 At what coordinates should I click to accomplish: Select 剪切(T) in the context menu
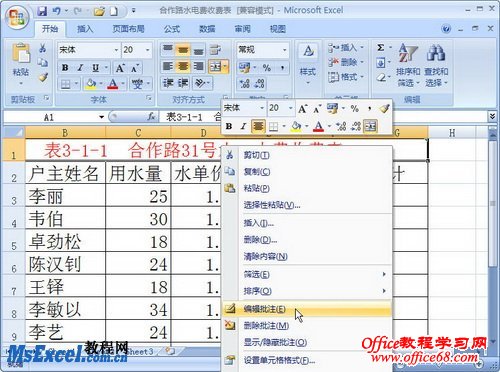pos(307,155)
